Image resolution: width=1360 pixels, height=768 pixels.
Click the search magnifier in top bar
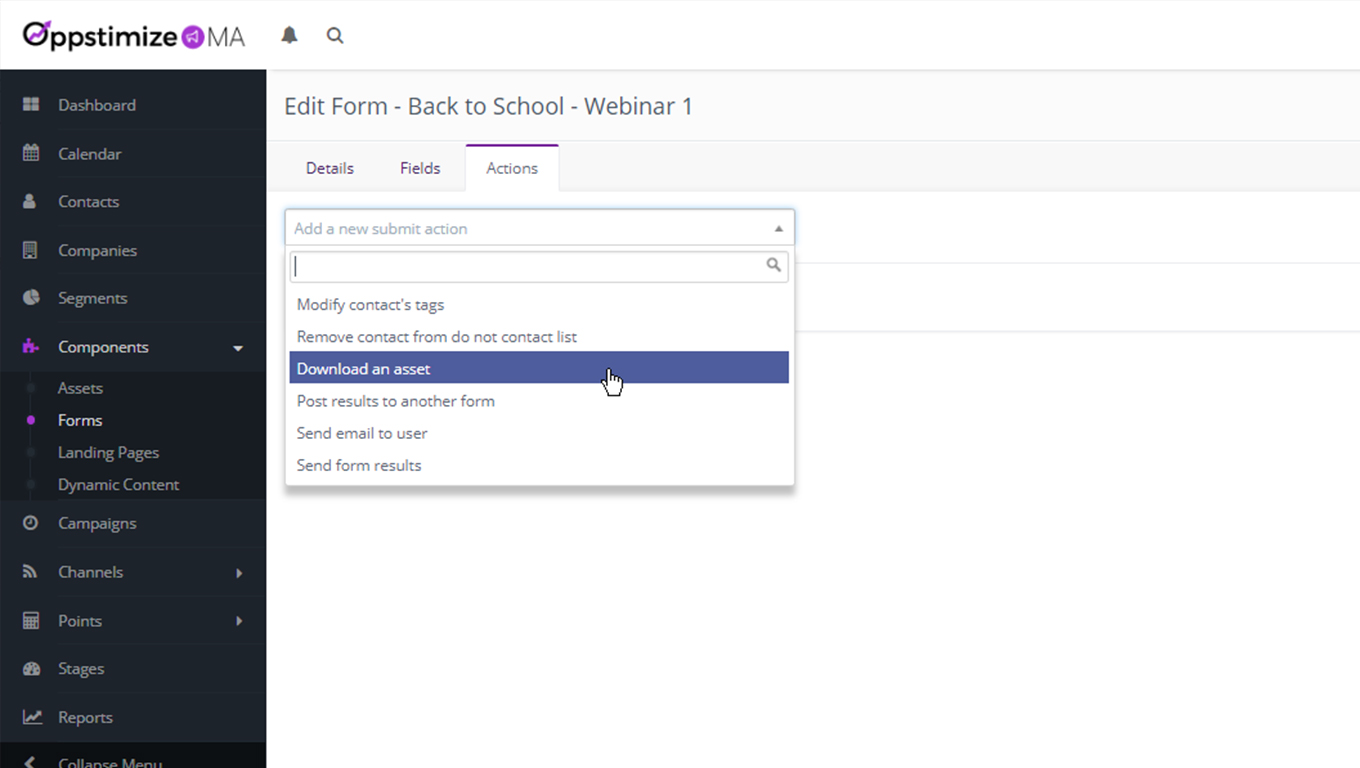click(x=335, y=35)
